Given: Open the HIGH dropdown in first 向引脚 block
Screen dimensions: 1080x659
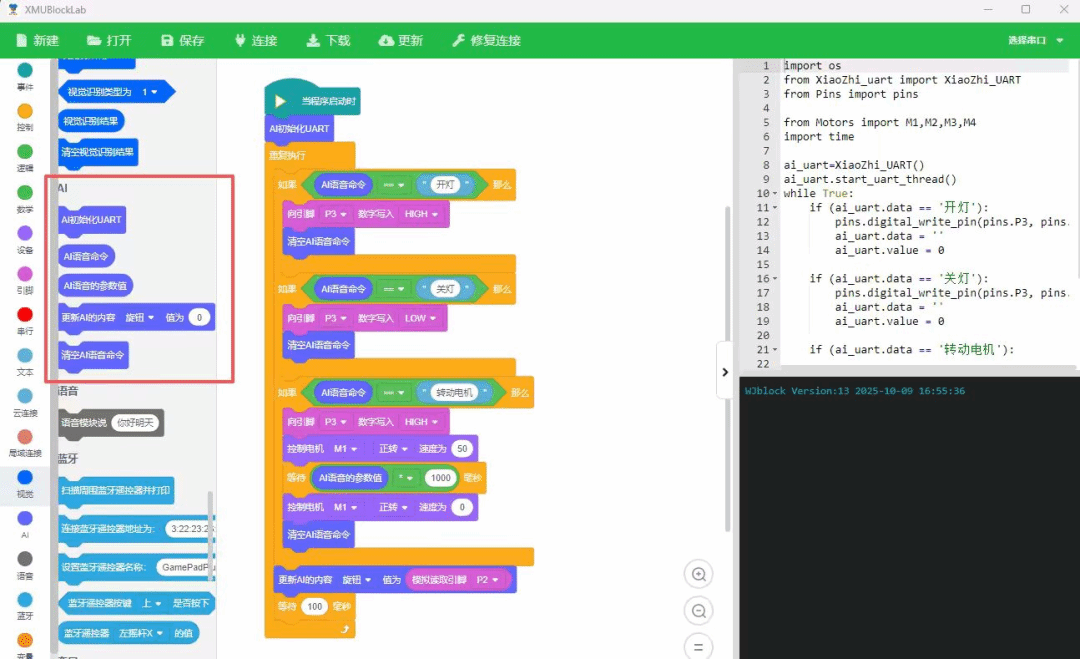Looking at the screenshot, I should tap(422, 214).
